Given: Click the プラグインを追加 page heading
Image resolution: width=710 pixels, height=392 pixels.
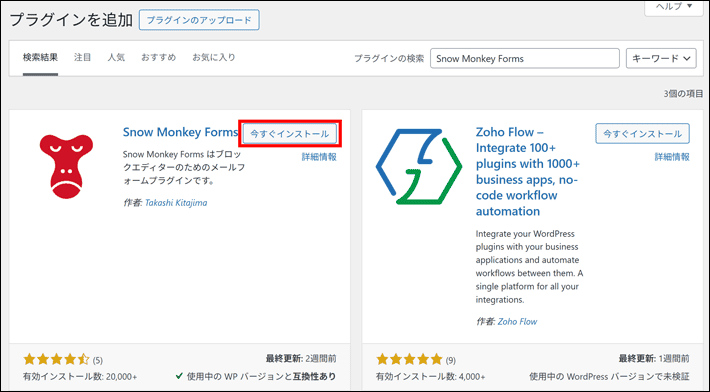Looking at the screenshot, I should tap(71, 20).
